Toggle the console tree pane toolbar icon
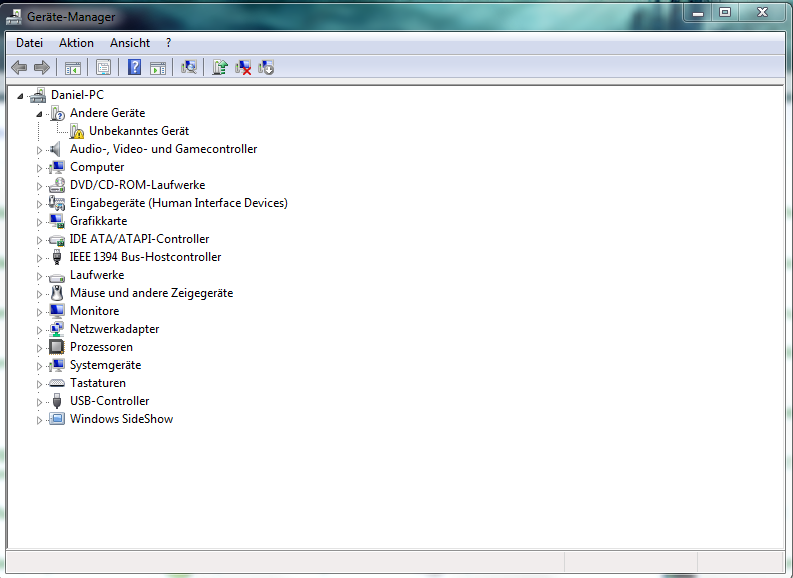The width and height of the screenshot is (793, 578). tap(73, 67)
